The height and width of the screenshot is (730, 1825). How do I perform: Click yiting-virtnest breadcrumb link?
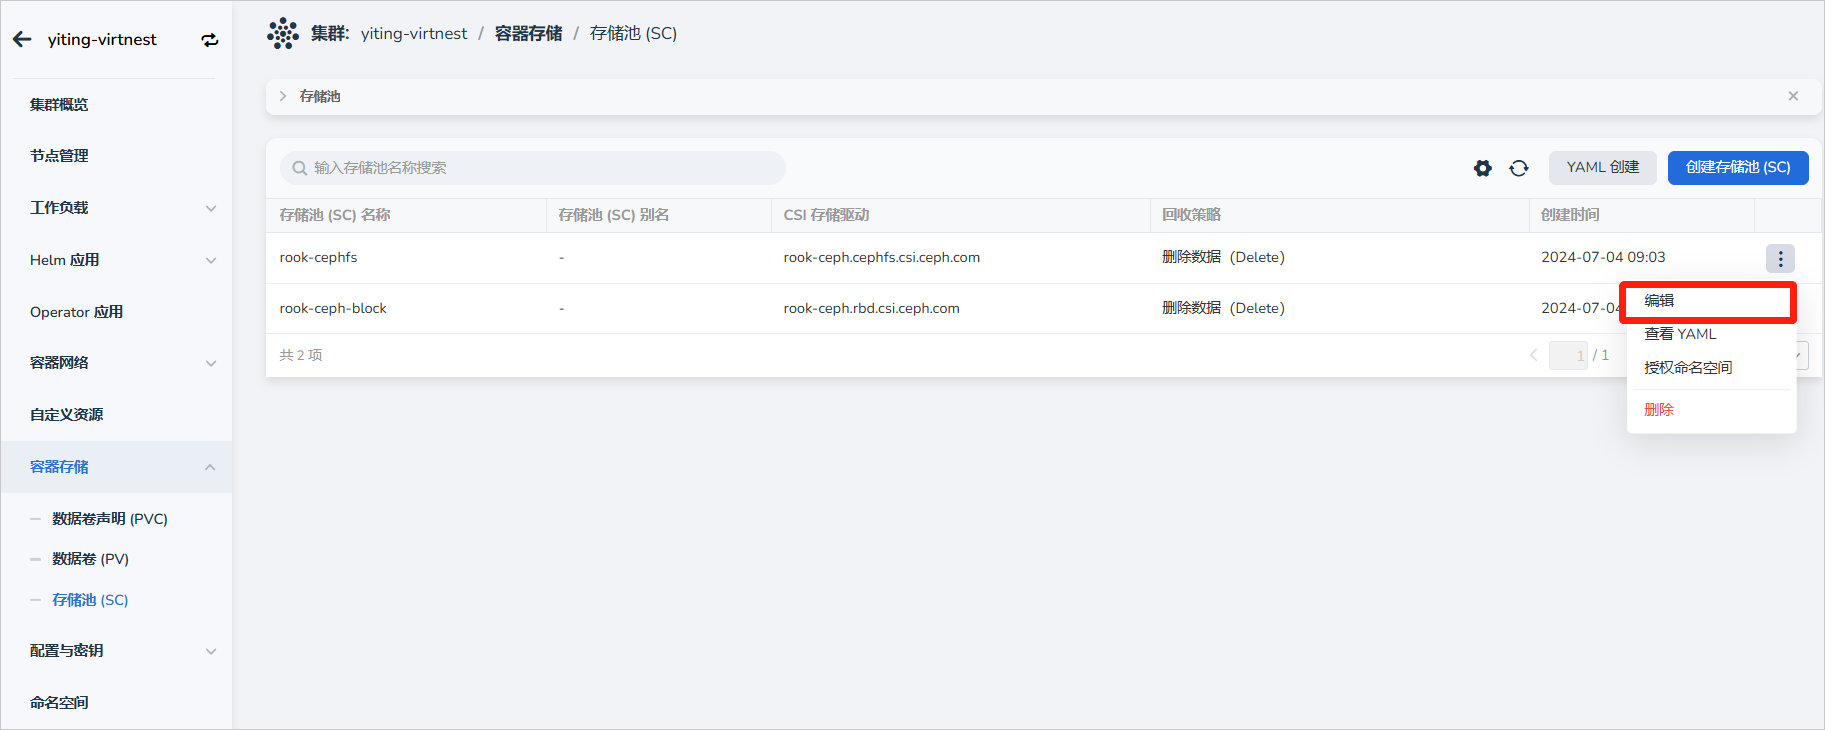[x=414, y=34]
